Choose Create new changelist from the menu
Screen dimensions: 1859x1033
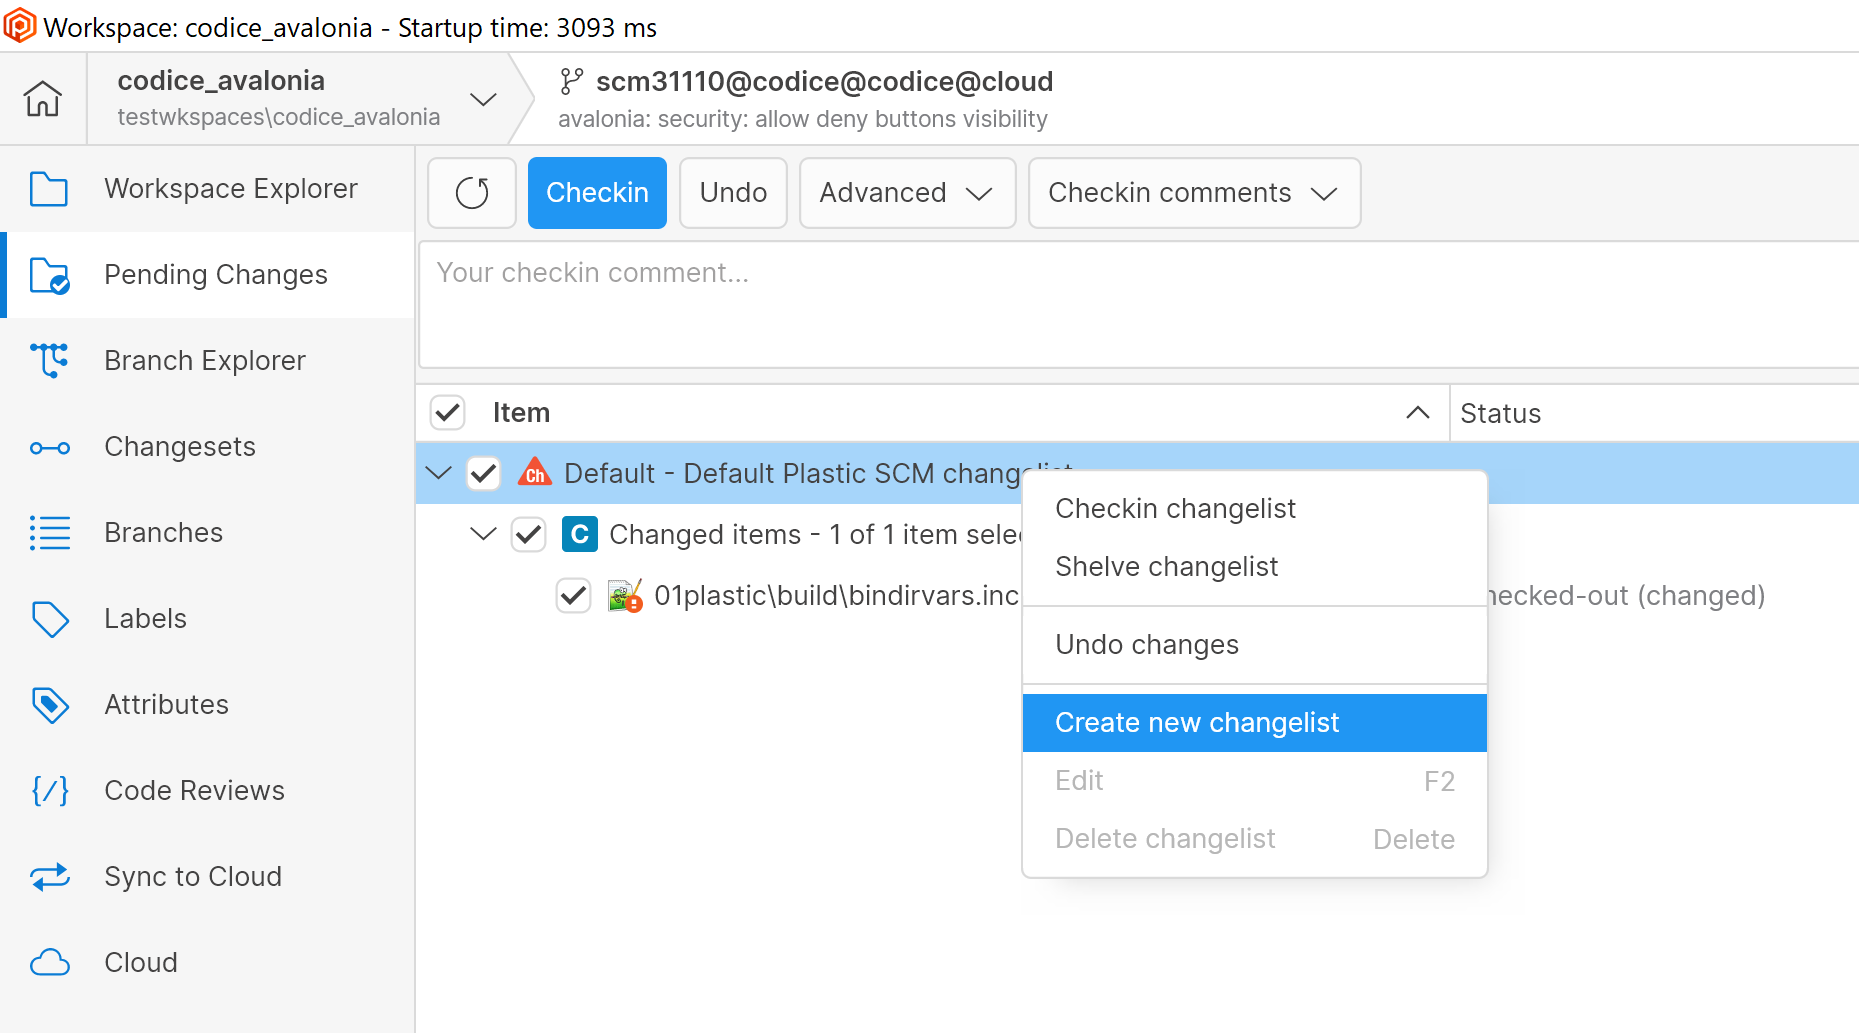point(1197,722)
